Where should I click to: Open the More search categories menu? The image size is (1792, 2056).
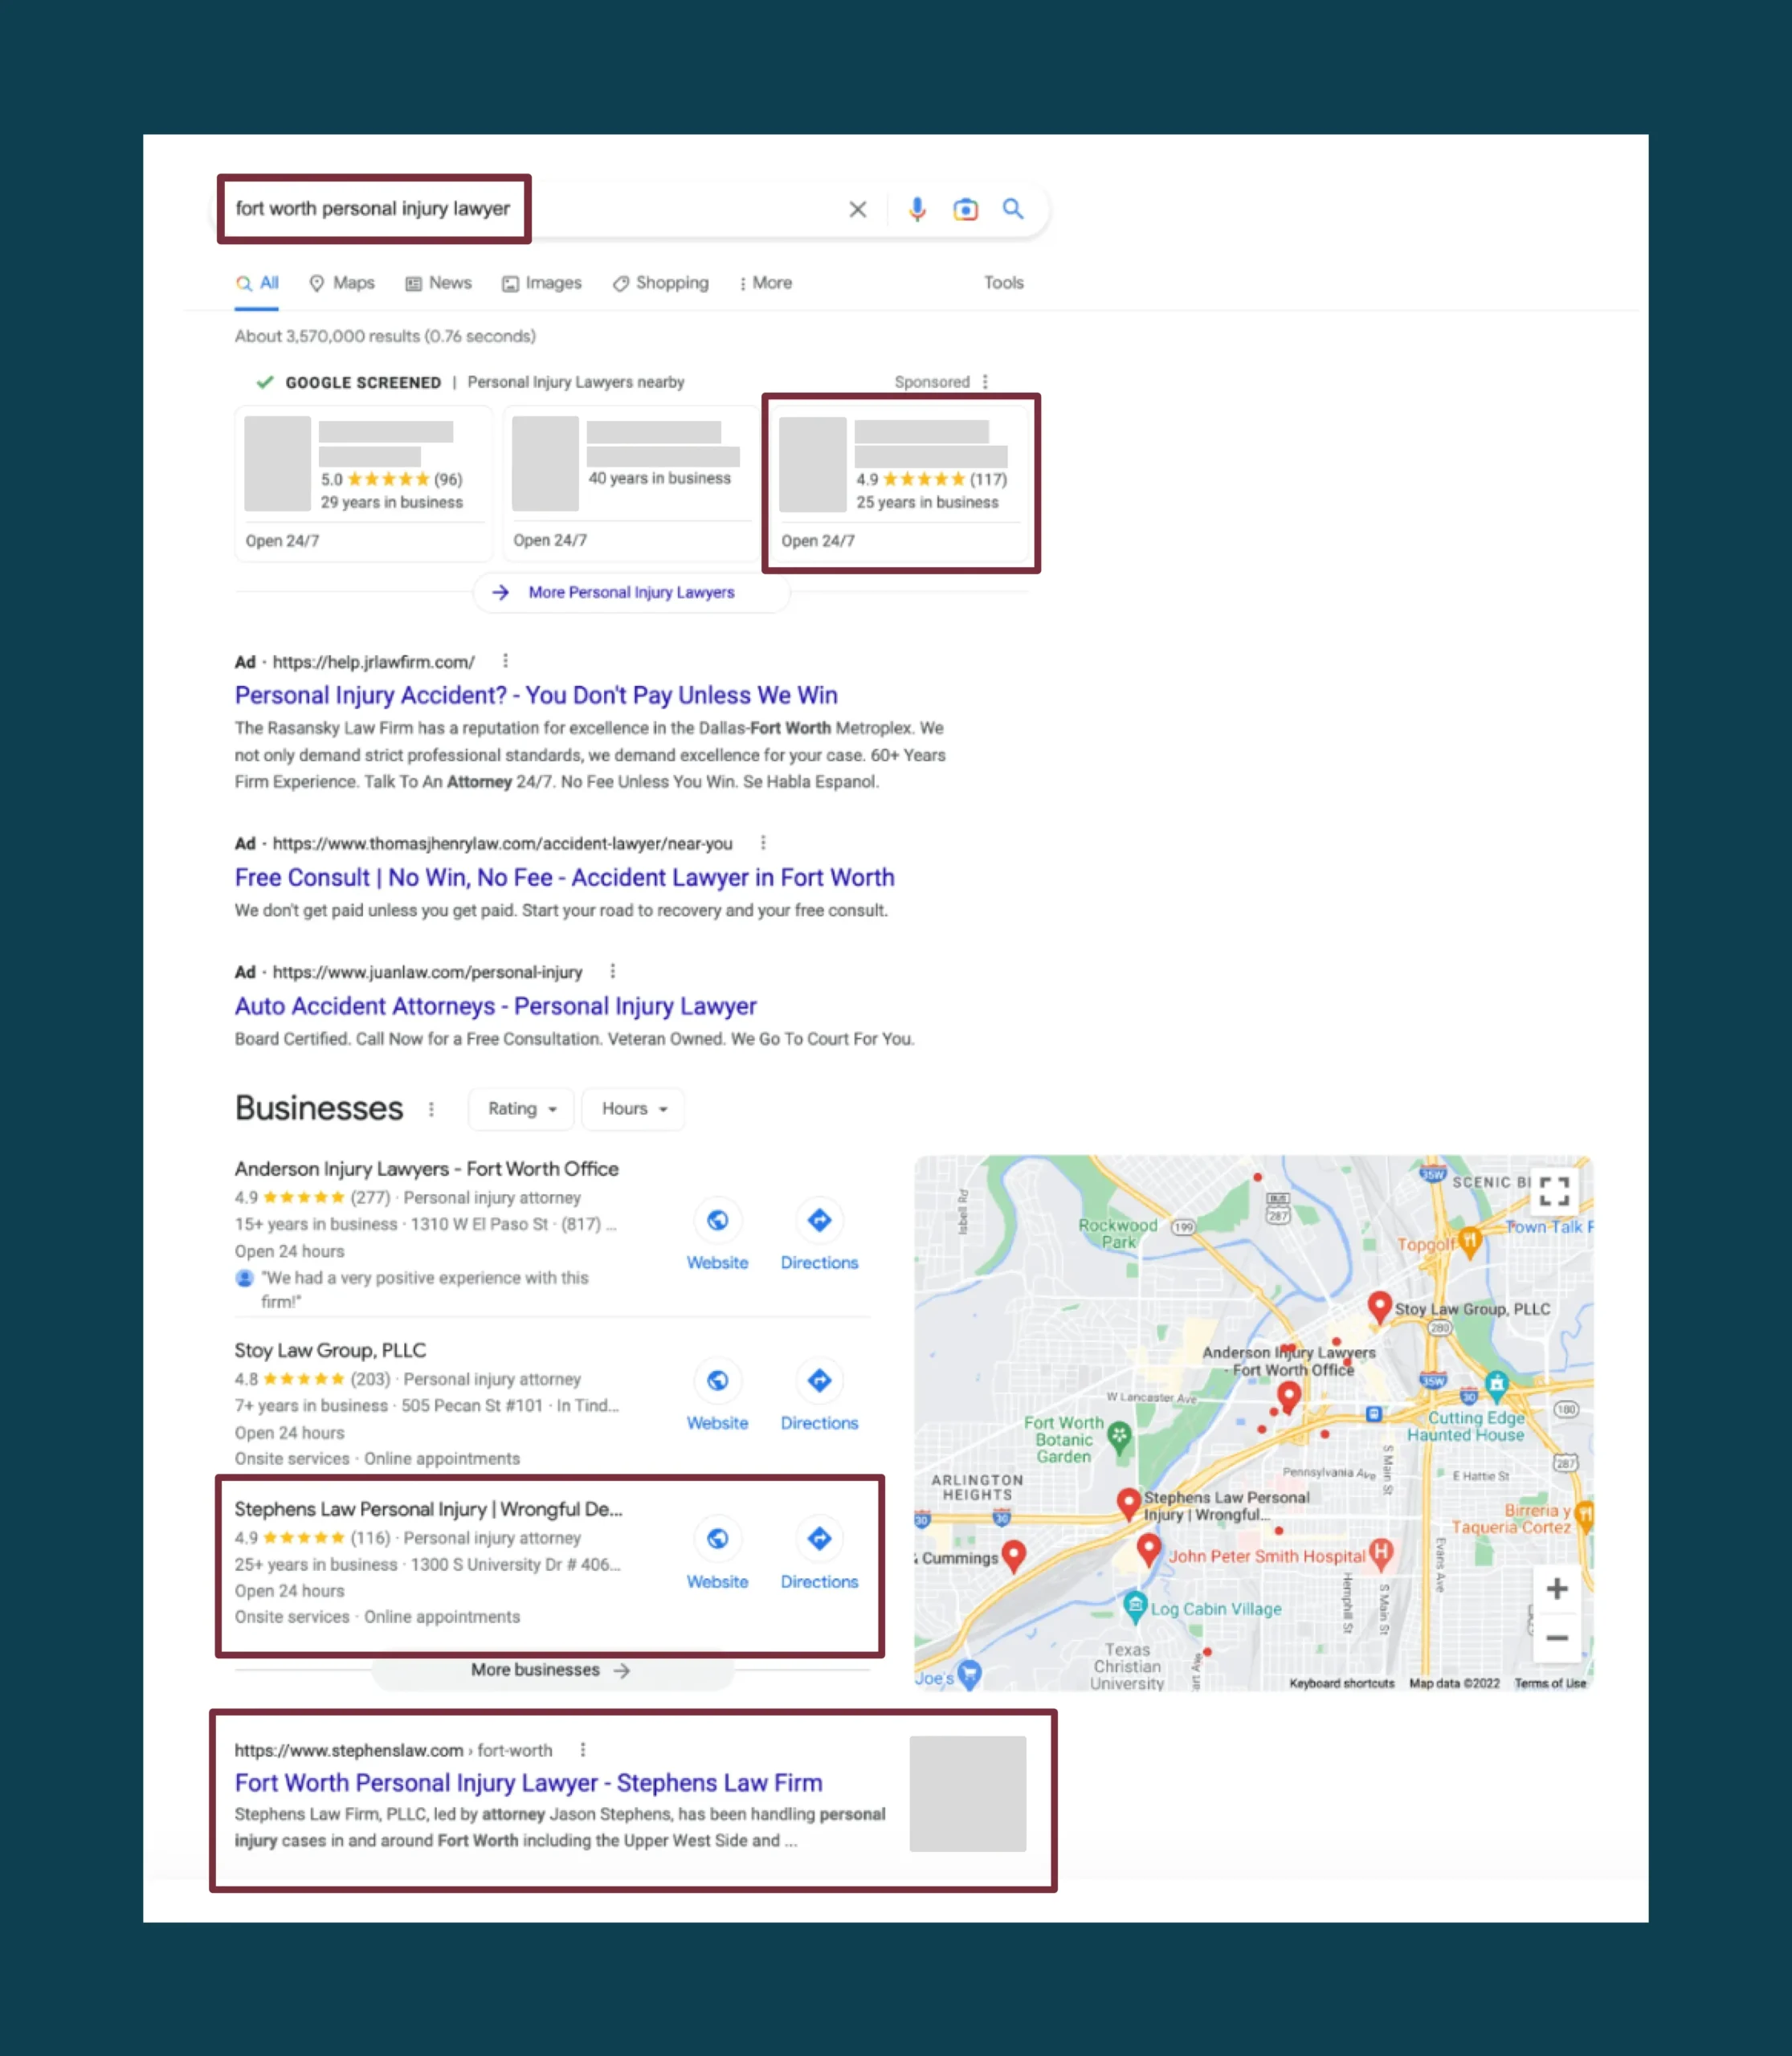tap(765, 283)
